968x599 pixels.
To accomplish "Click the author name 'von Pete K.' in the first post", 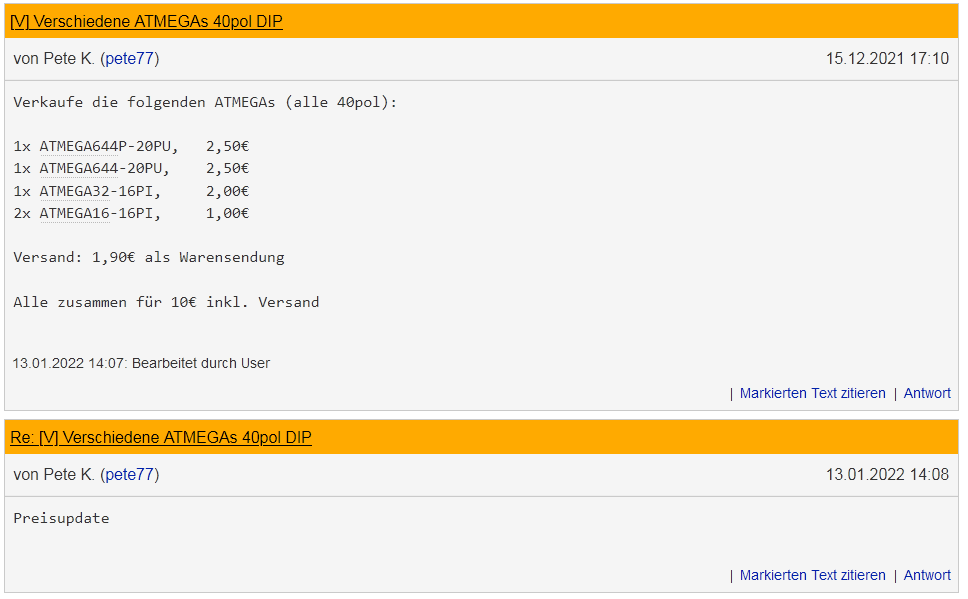I will [54, 59].
